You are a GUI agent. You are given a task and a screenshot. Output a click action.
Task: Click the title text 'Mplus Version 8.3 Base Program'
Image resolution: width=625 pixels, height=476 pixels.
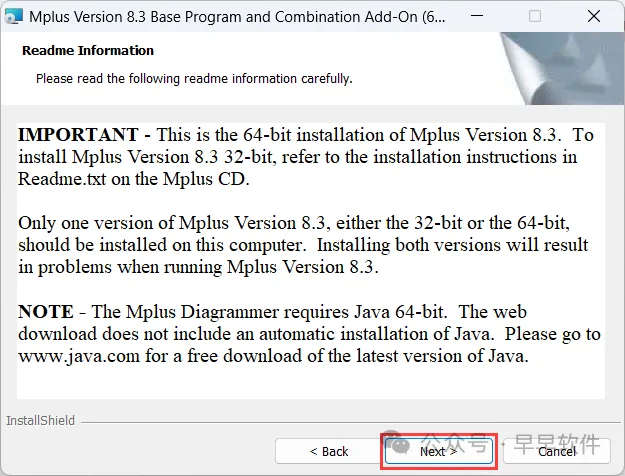(132, 17)
